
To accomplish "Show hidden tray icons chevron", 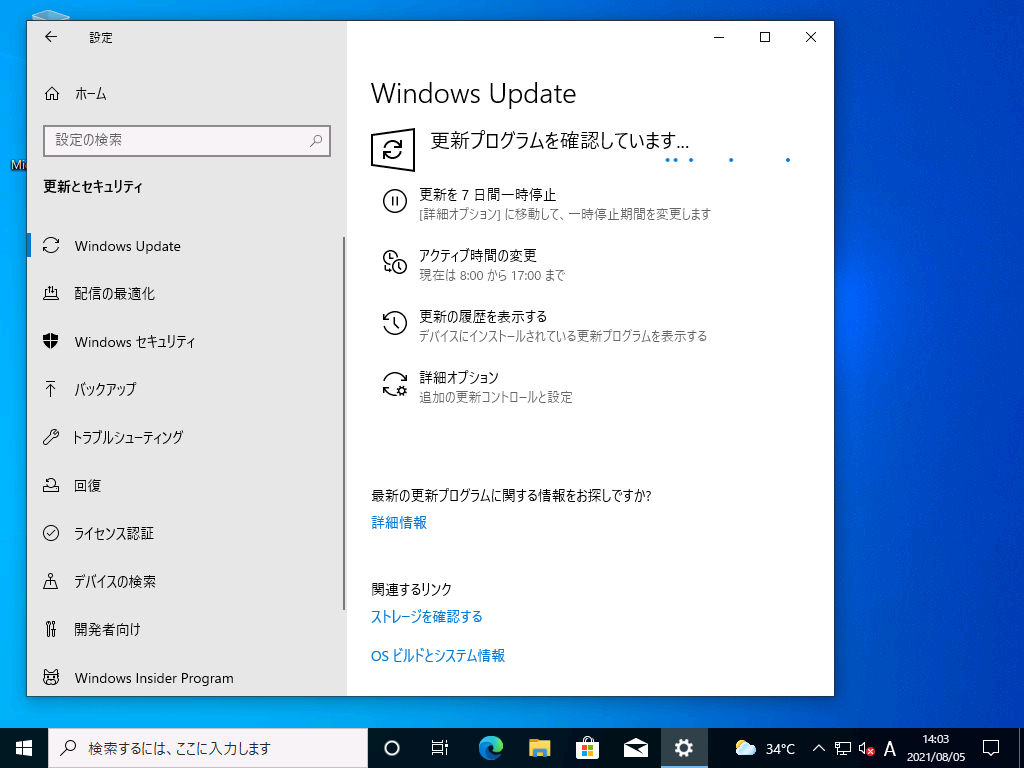I will click(x=819, y=748).
